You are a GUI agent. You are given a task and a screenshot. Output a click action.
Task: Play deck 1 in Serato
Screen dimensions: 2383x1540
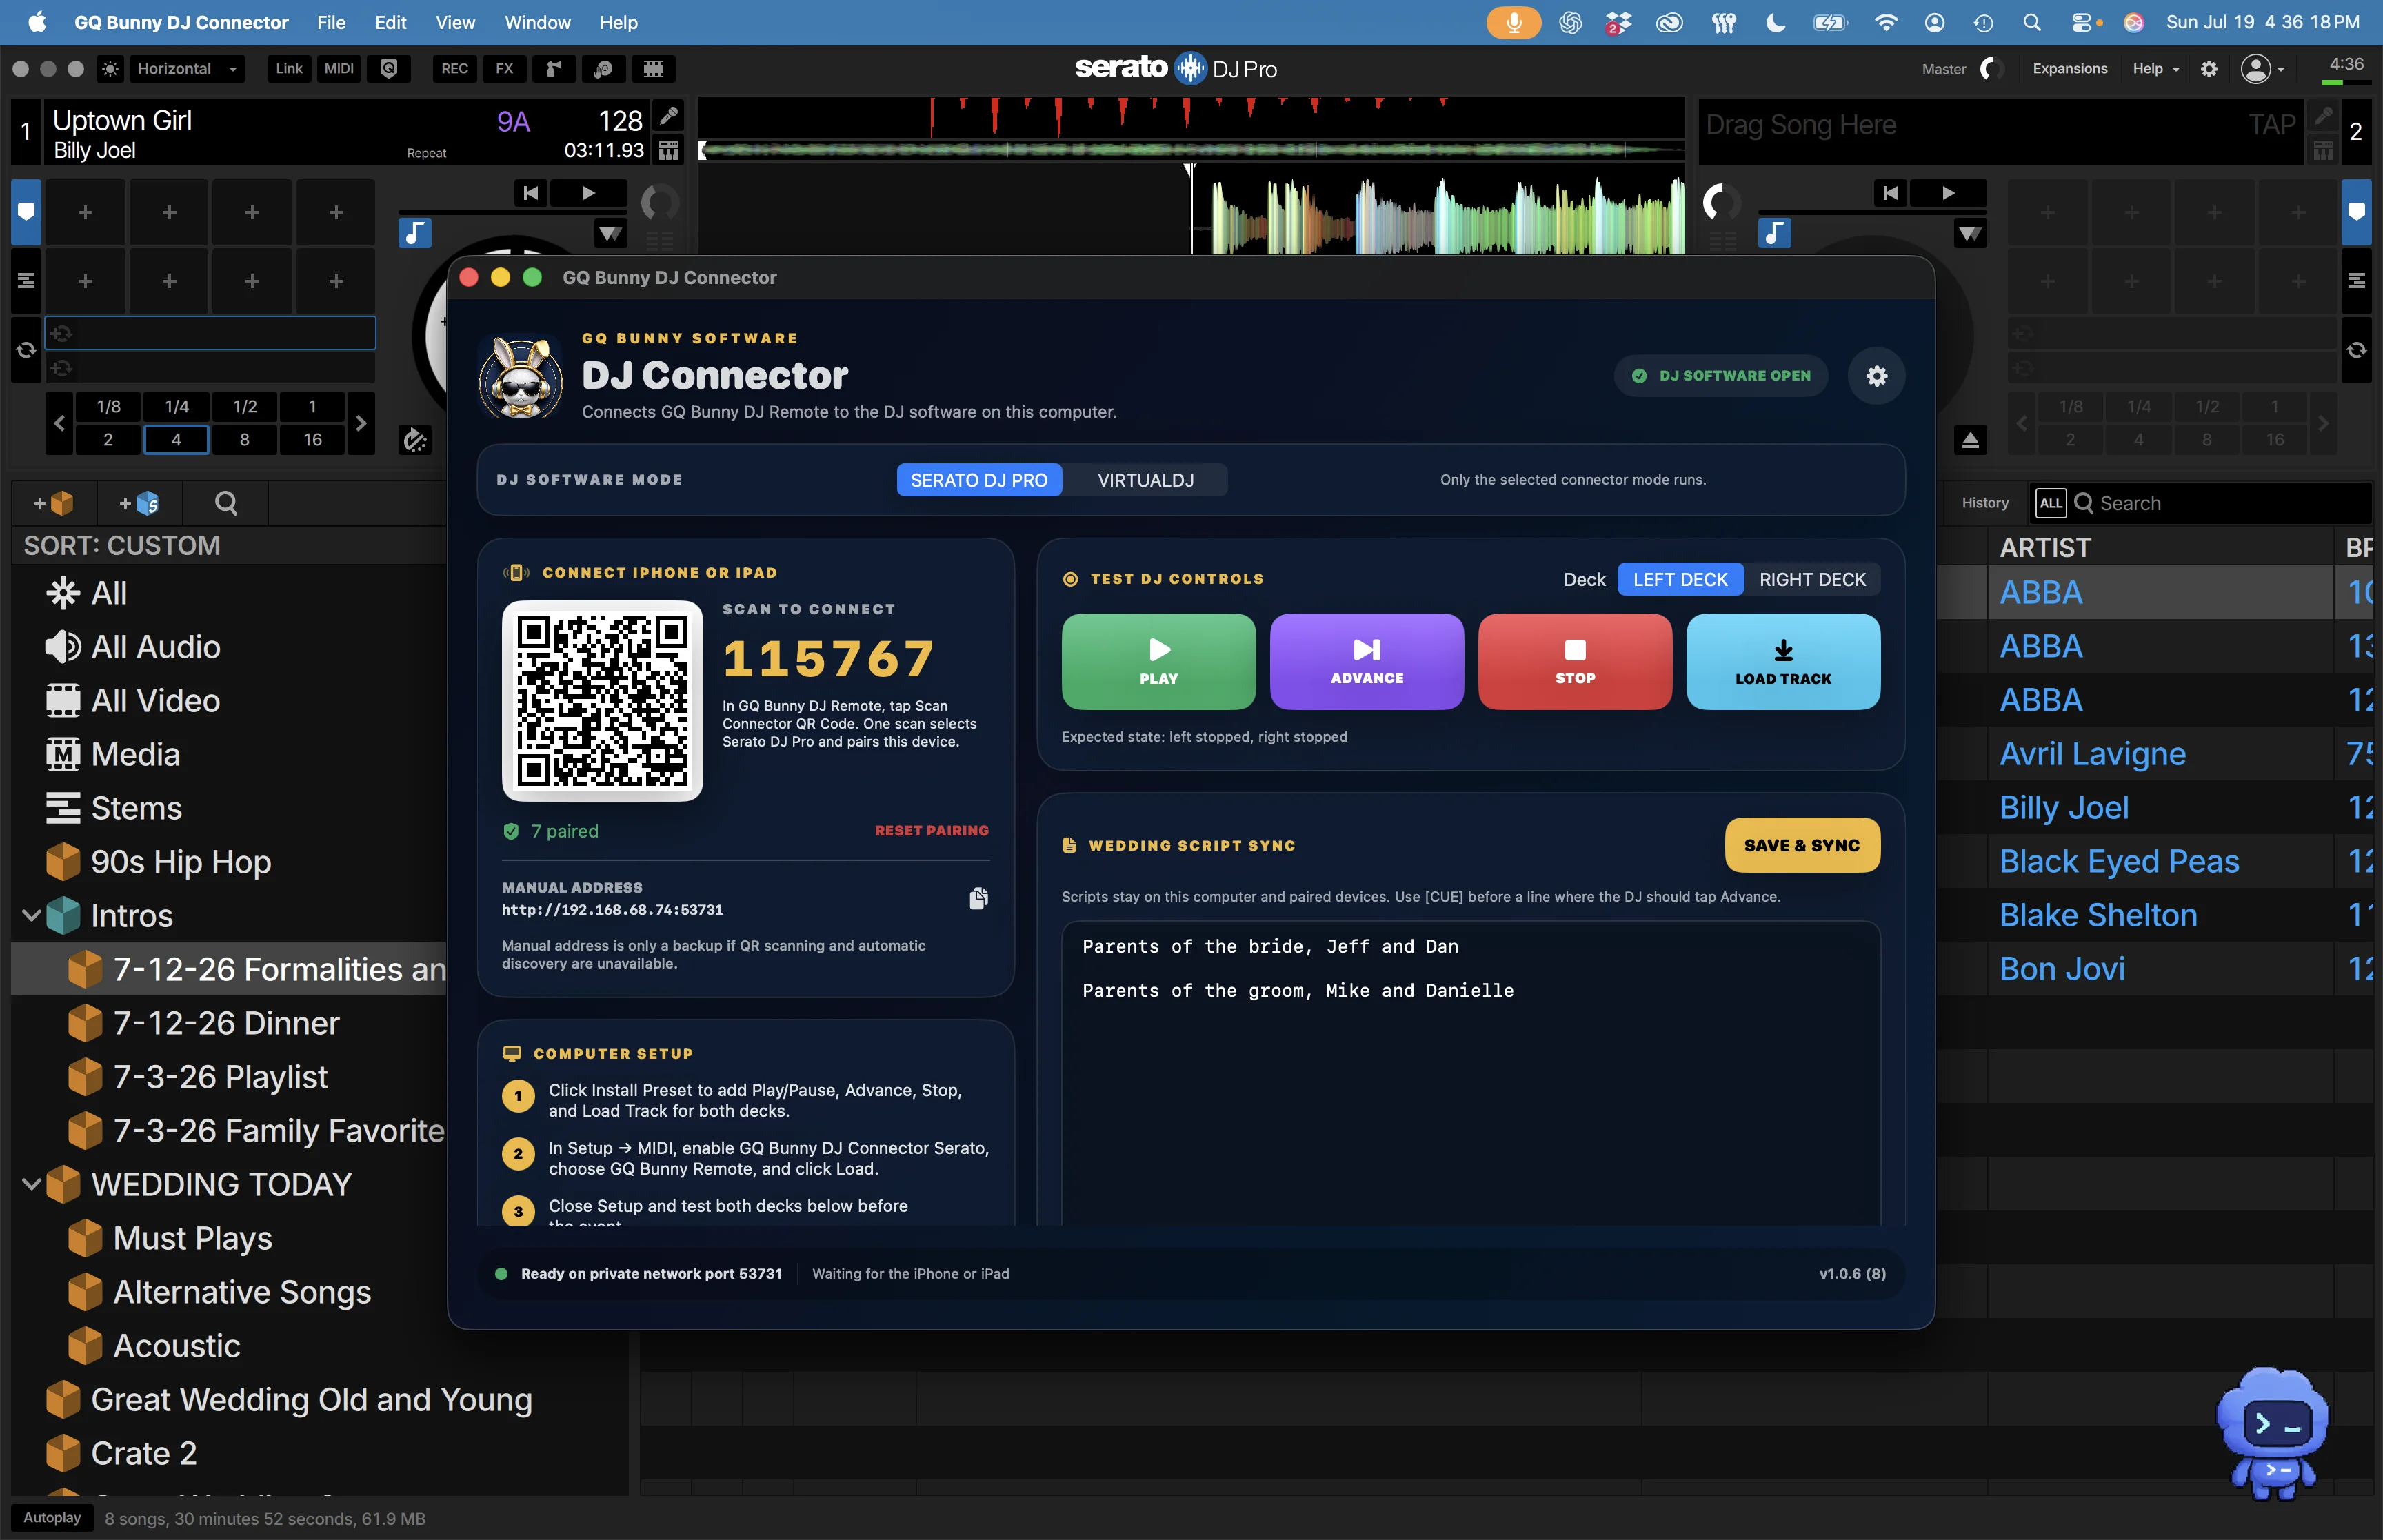589,193
